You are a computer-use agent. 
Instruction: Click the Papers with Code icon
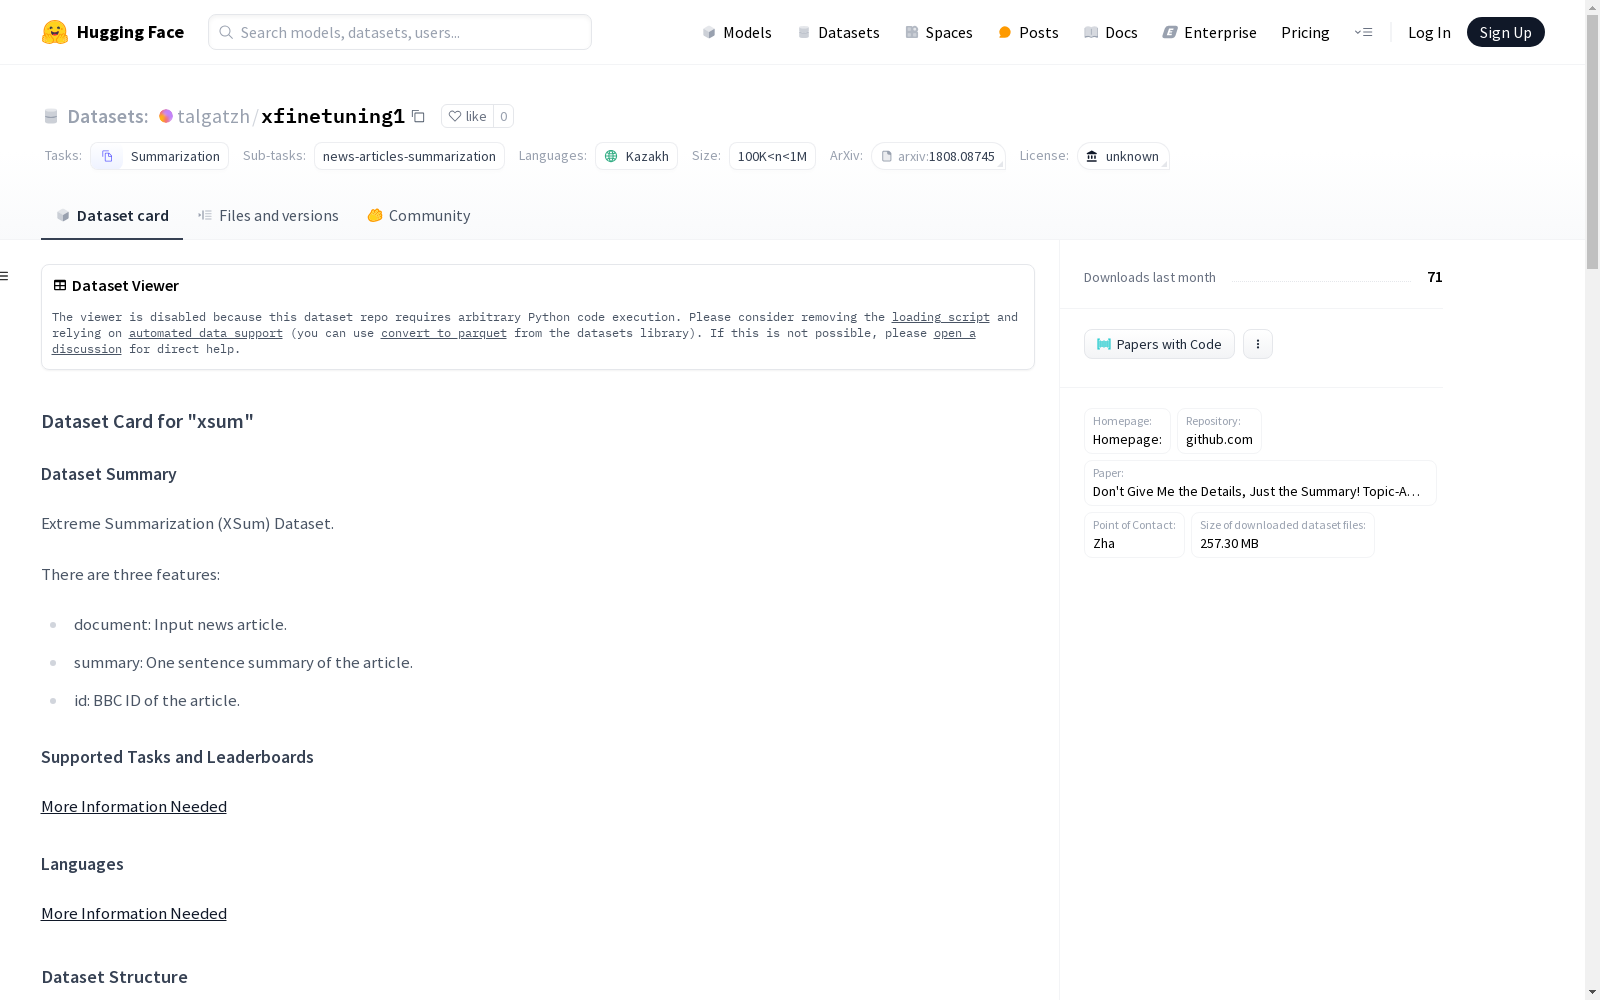point(1104,344)
